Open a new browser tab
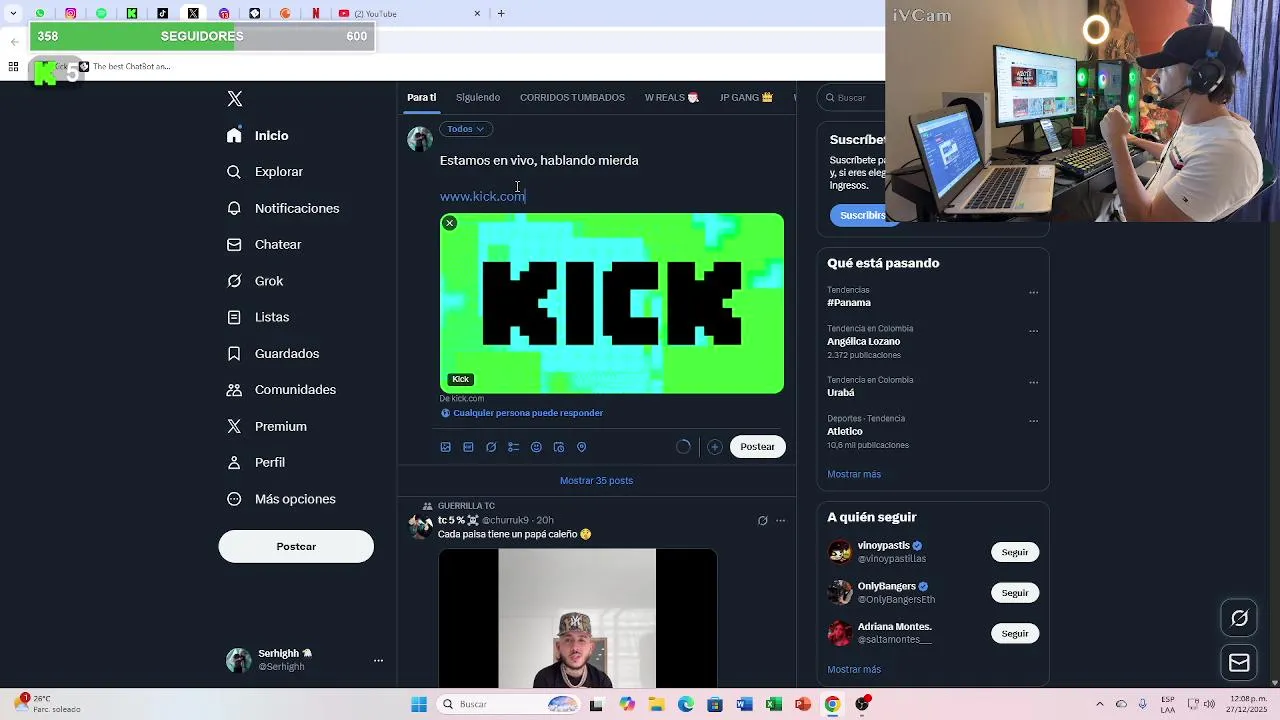Image resolution: width=1280 pixels, height=720 pixels. pyautogui.click(x=501, y=13)
